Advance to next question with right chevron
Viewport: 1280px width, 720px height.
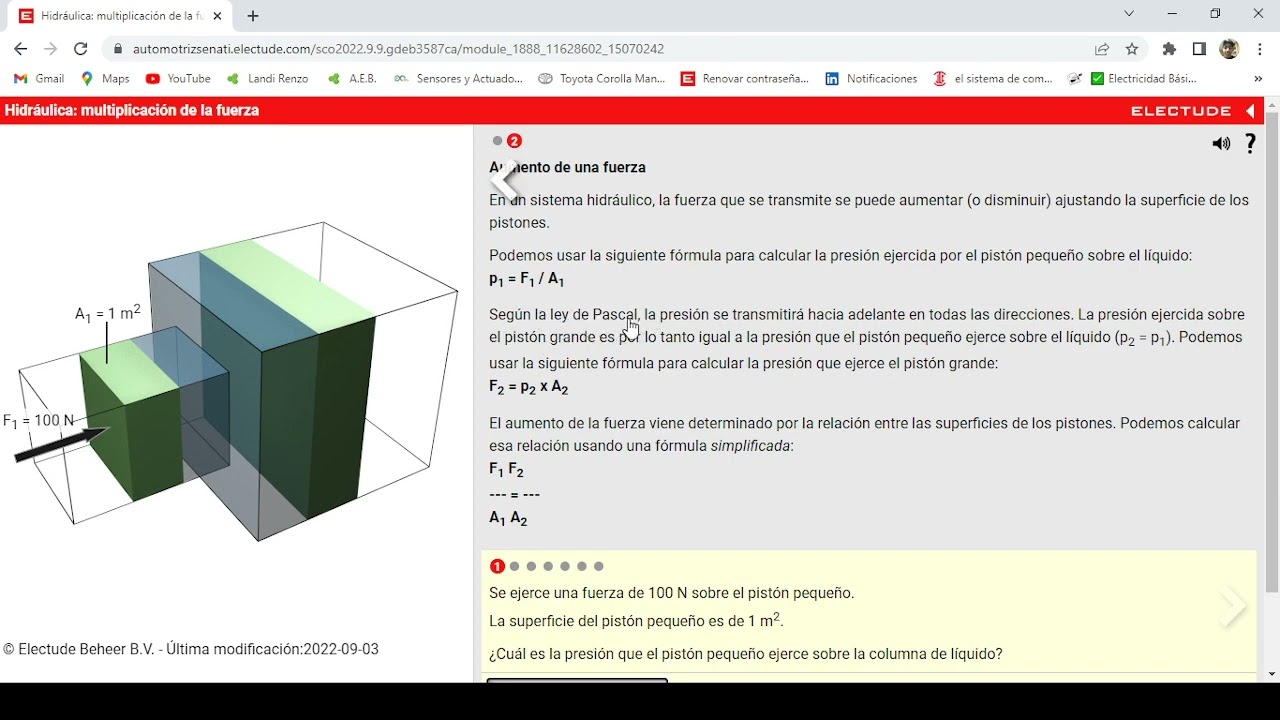1233,606
